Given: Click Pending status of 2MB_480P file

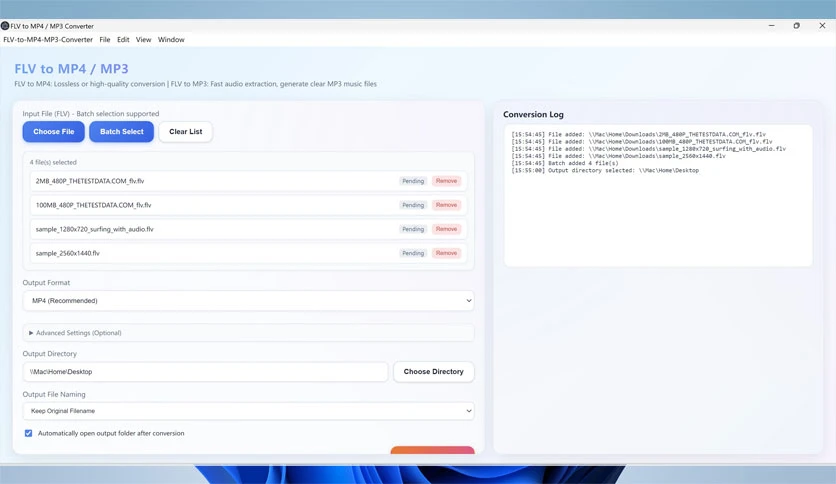Looking at the screenshot, I should [x=413, y=181].
